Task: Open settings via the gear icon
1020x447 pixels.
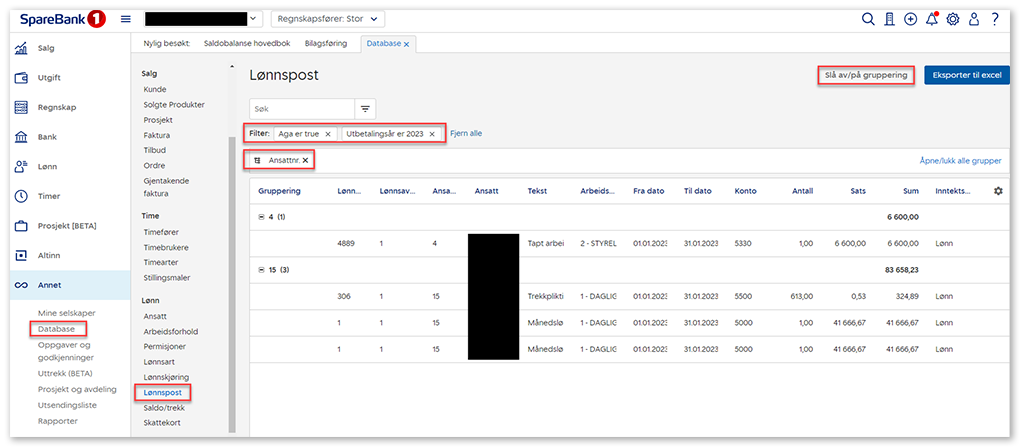Action: (953, 19)
